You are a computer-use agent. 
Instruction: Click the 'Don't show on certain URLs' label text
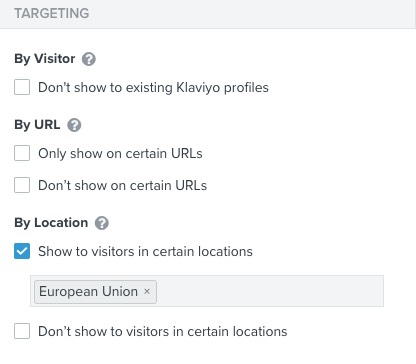(x=123, y=186)
